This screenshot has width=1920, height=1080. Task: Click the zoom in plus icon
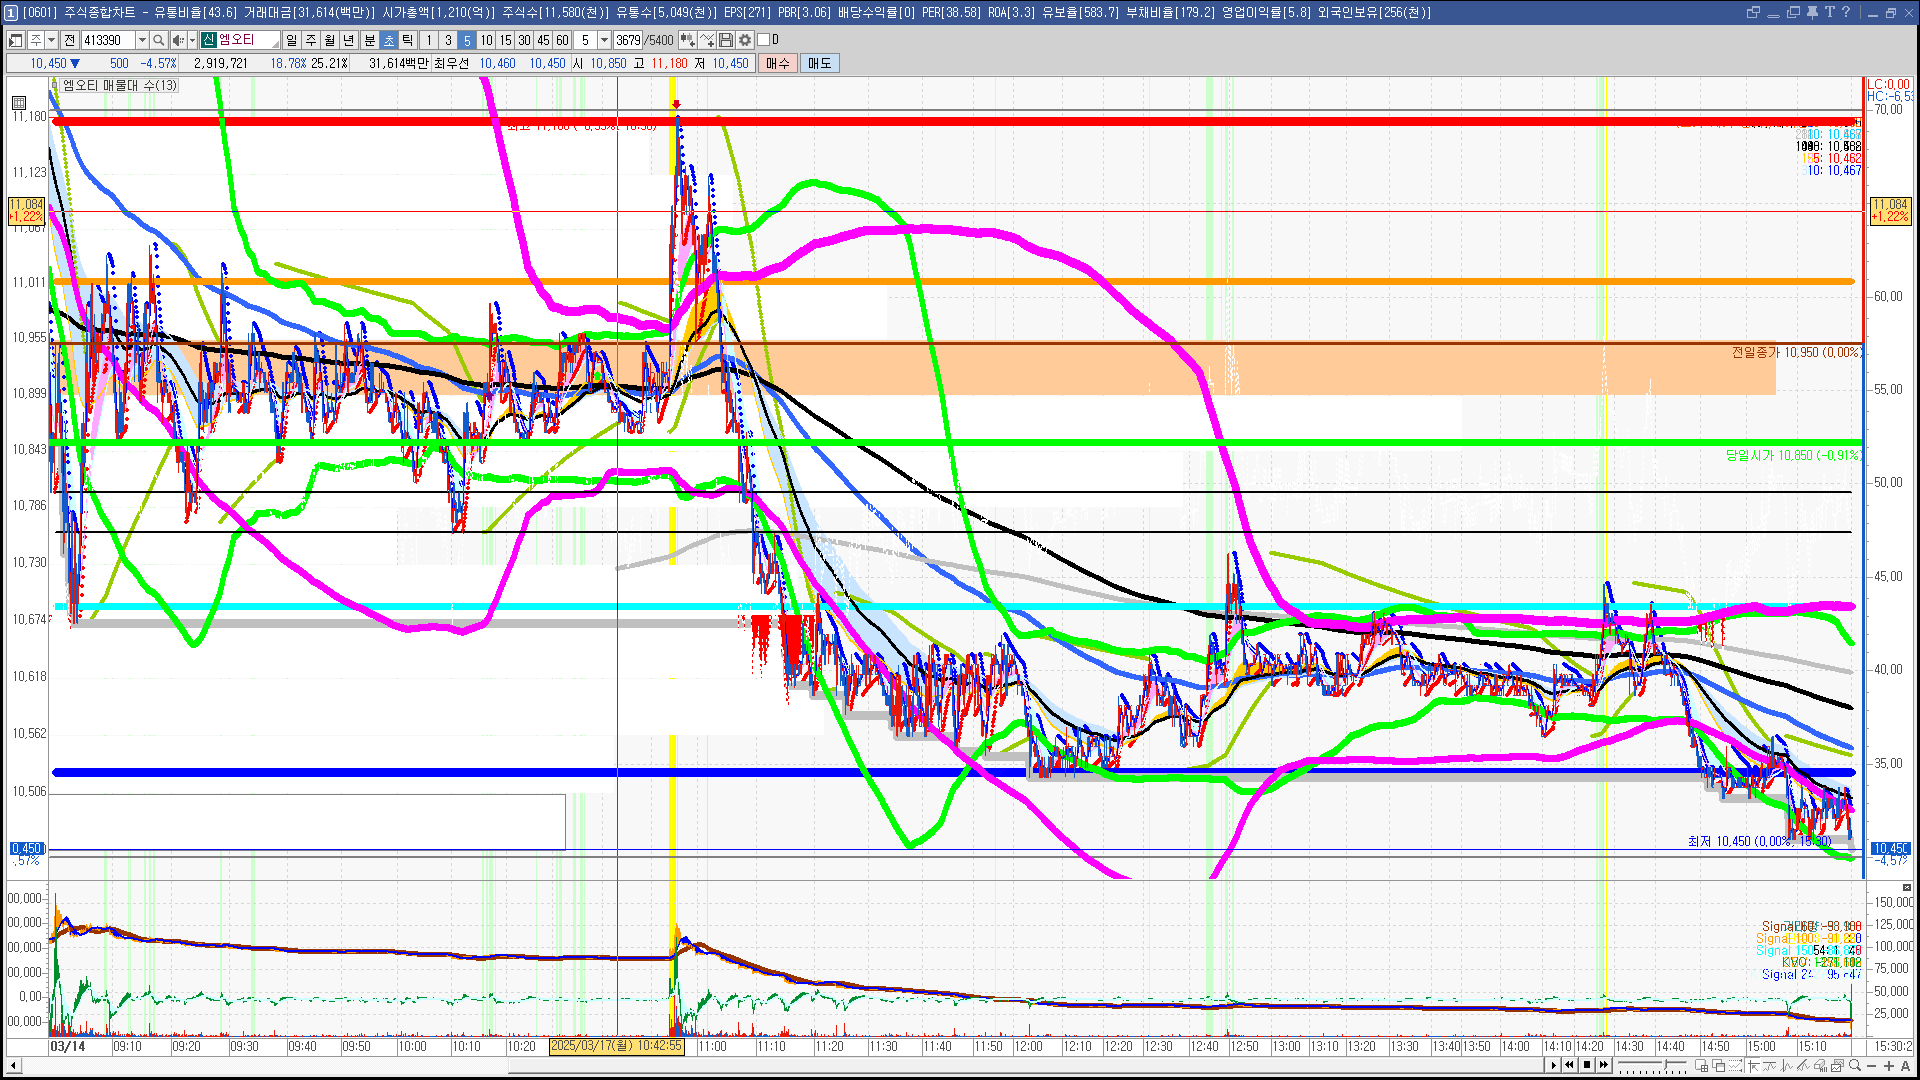(1889, 1066)
